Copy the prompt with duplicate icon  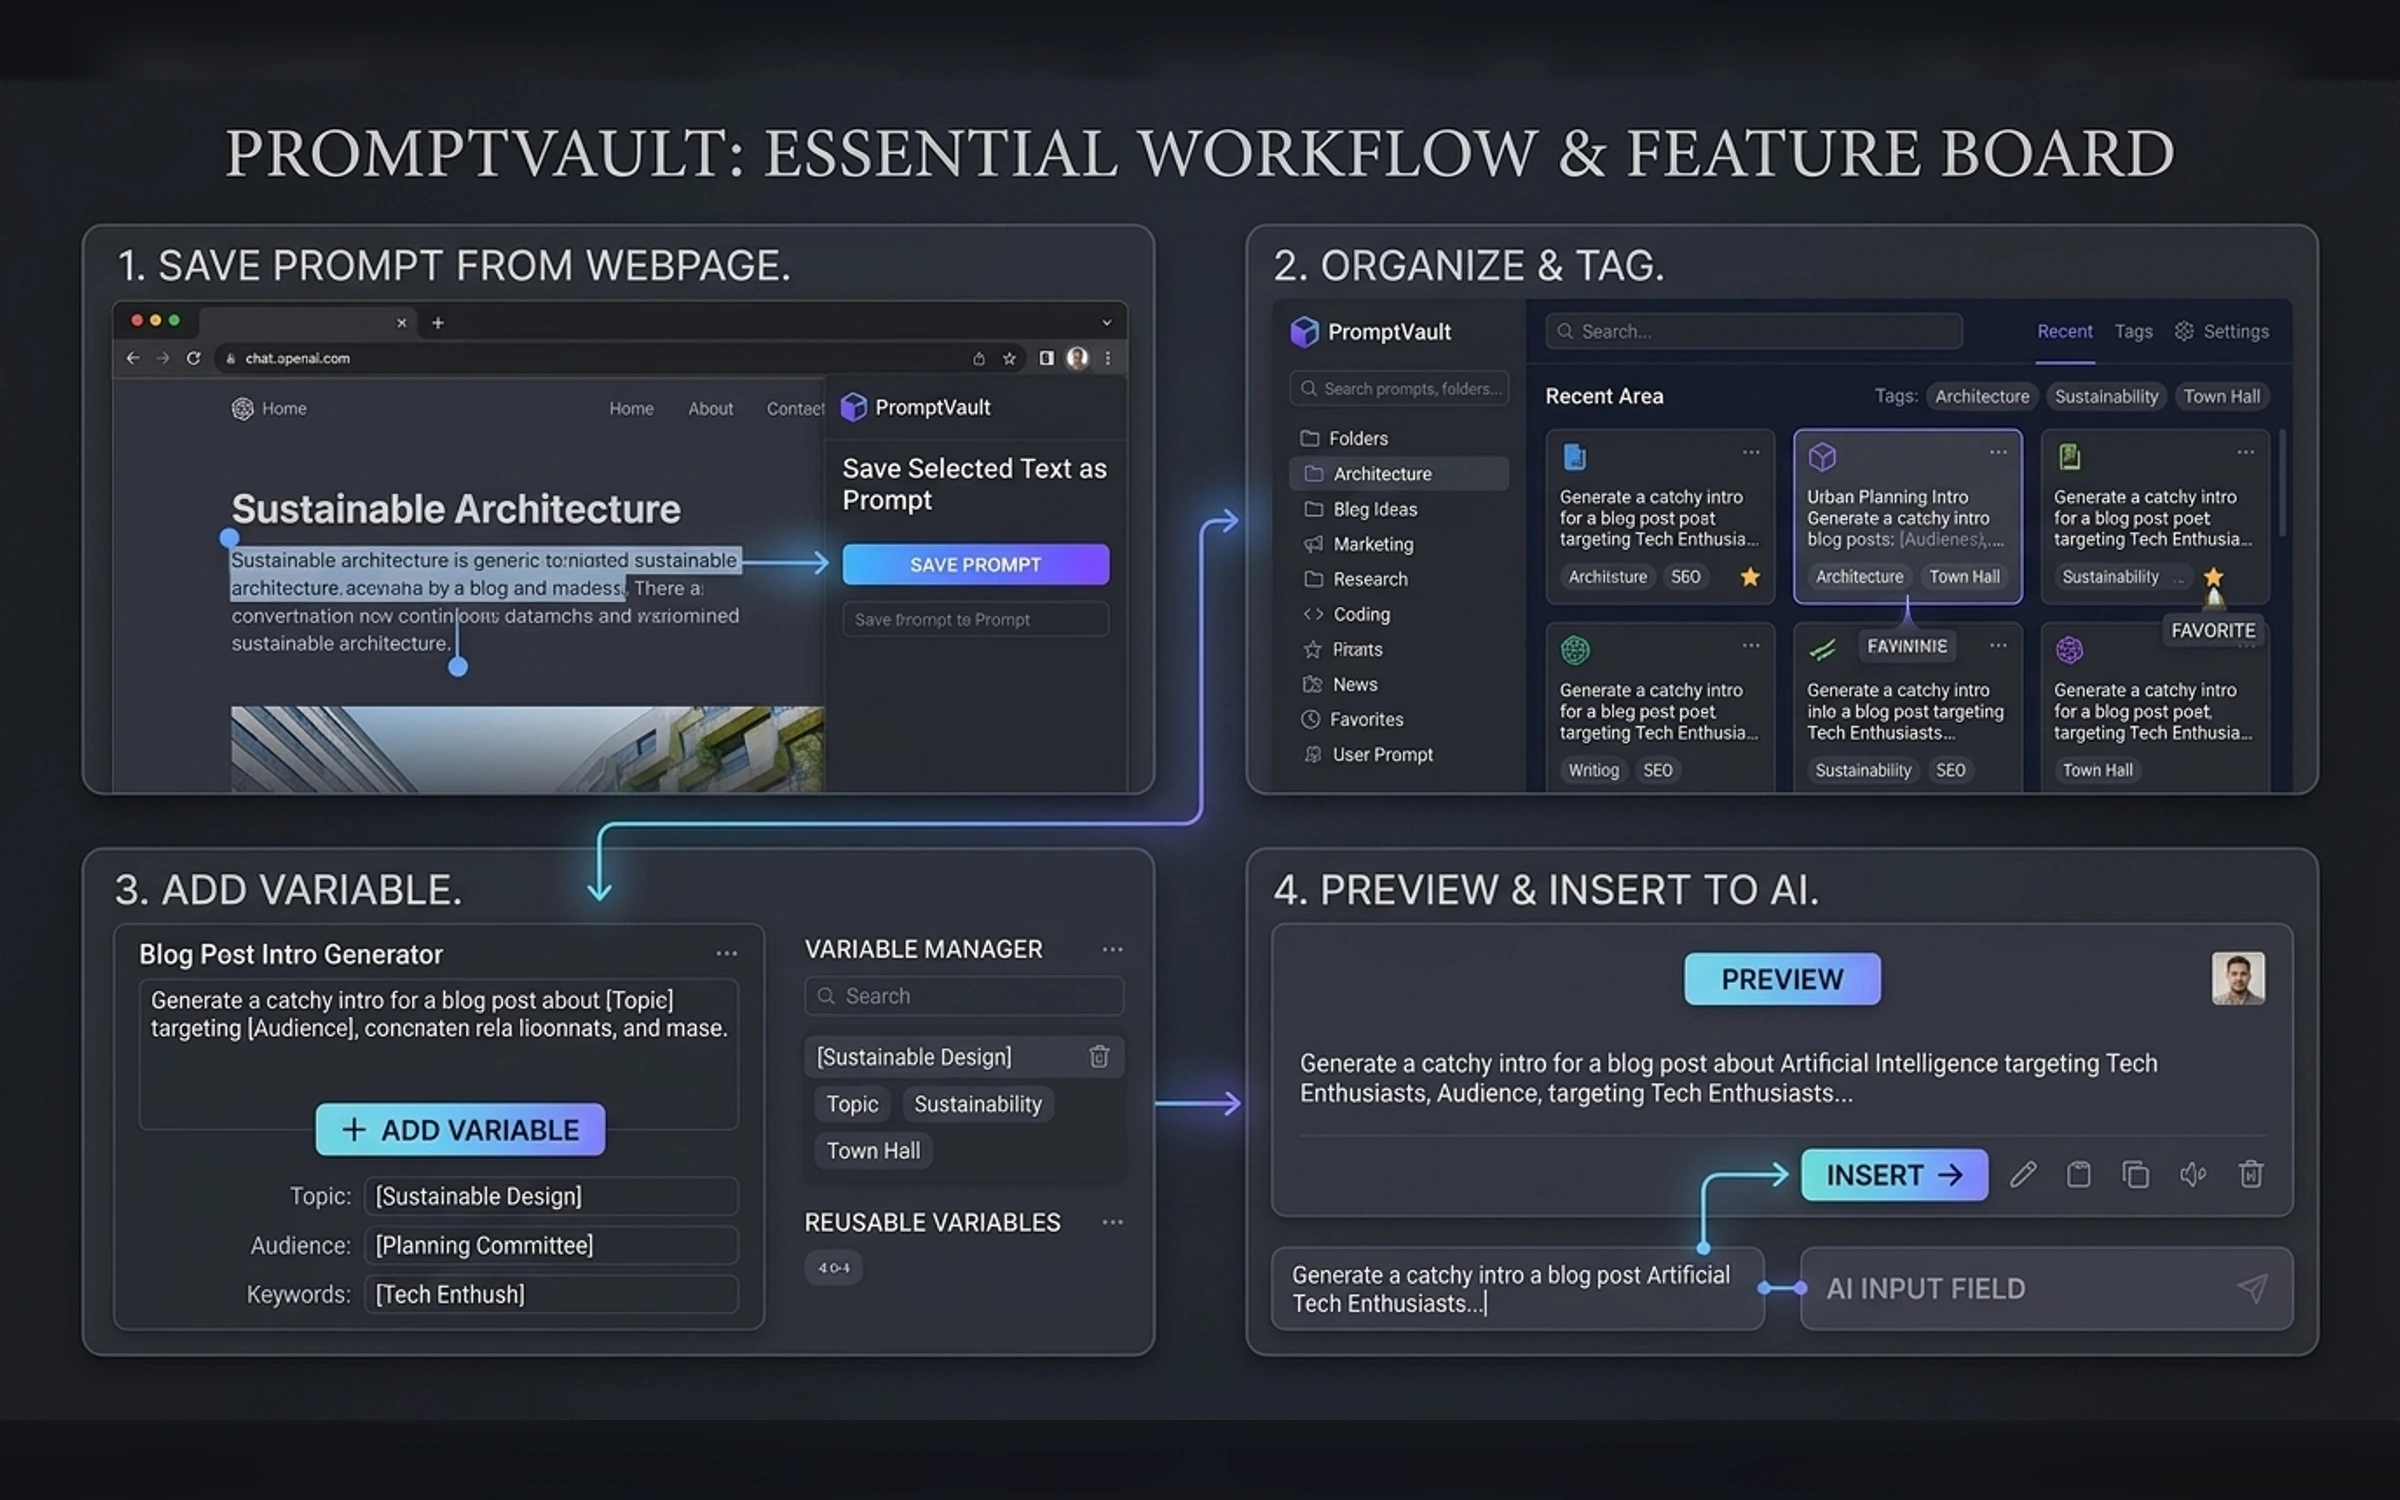click(x=2136, y=1174)
